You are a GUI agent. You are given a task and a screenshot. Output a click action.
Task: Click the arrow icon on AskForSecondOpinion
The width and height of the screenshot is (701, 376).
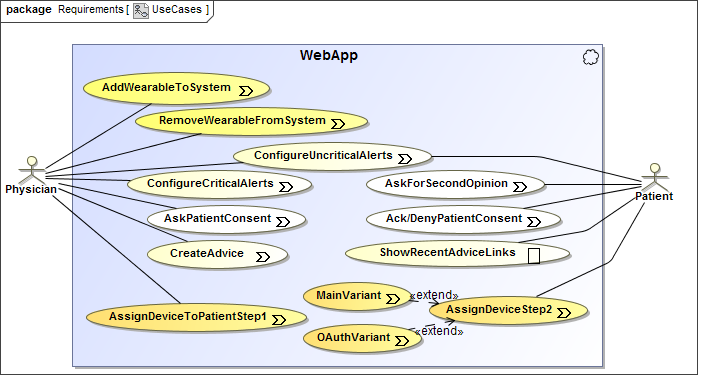519,187
